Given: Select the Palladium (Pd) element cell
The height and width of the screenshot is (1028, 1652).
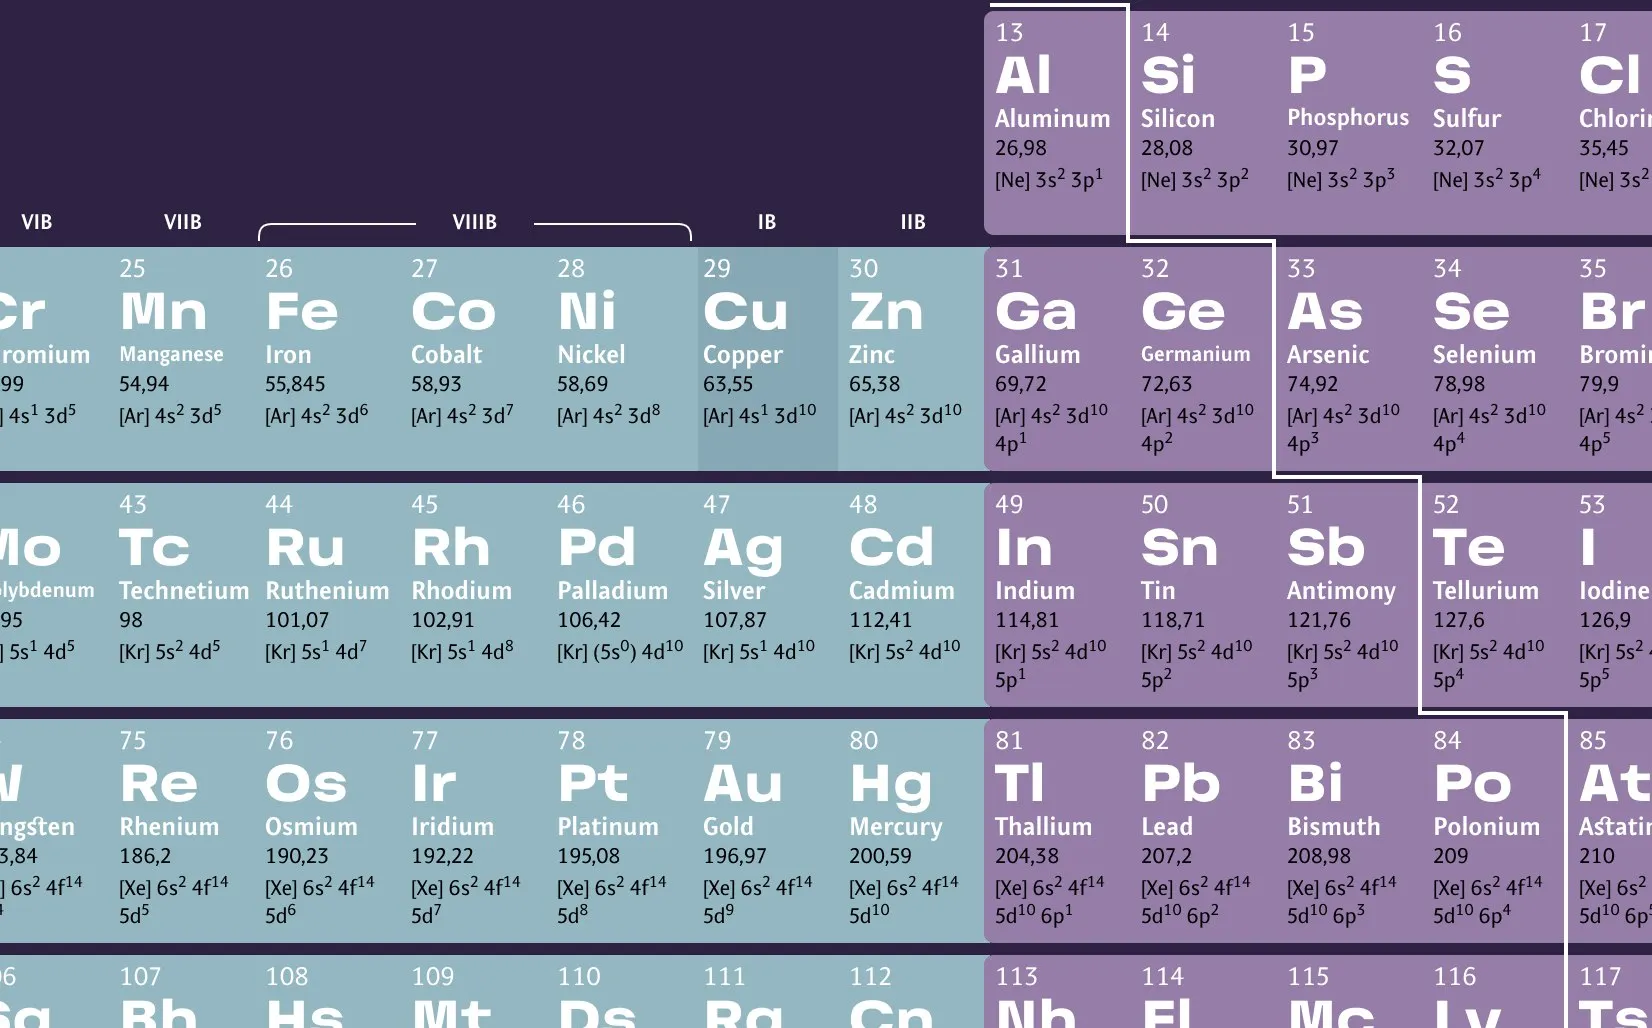Looking at the screenshot, I should click(x=621, y=594).
